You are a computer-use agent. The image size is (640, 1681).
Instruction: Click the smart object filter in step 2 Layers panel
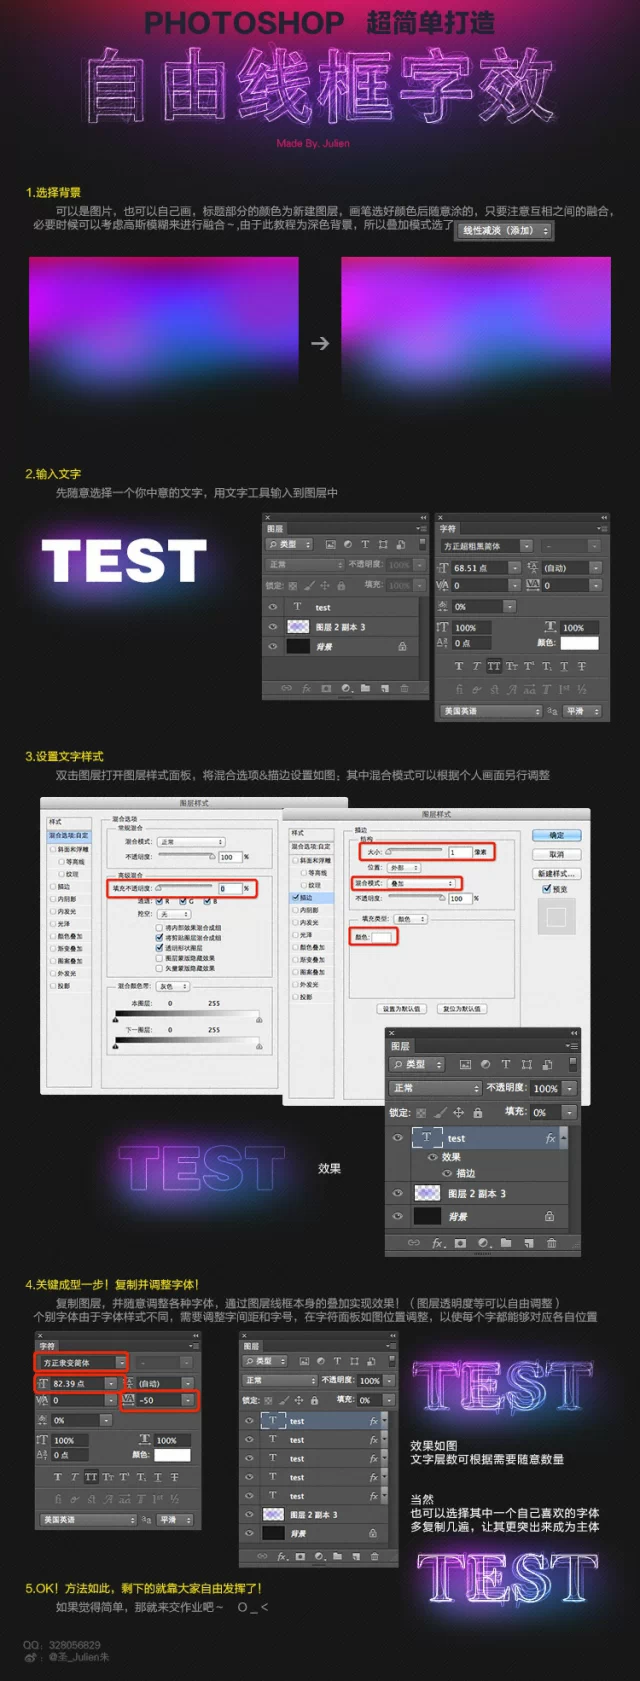[400, 545]
